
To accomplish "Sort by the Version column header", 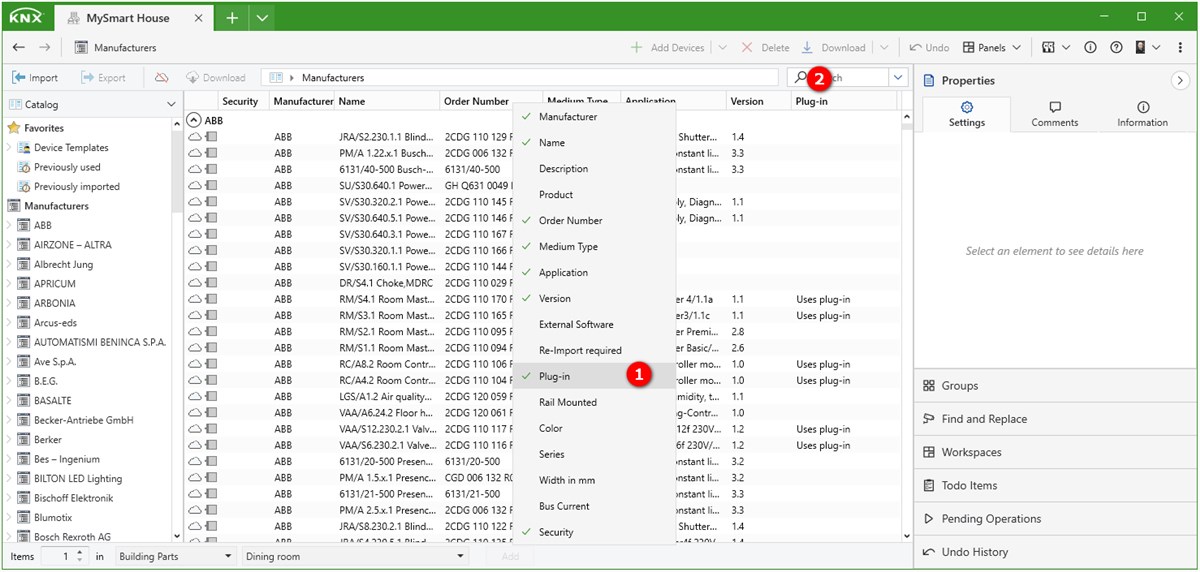I will 758,101.
